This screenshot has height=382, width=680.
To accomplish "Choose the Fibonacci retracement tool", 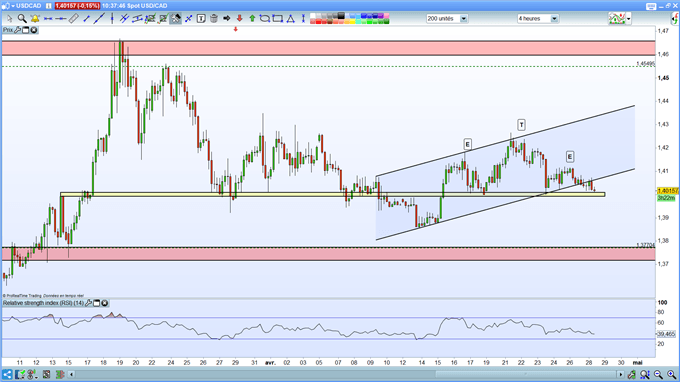I will (150, 19).
